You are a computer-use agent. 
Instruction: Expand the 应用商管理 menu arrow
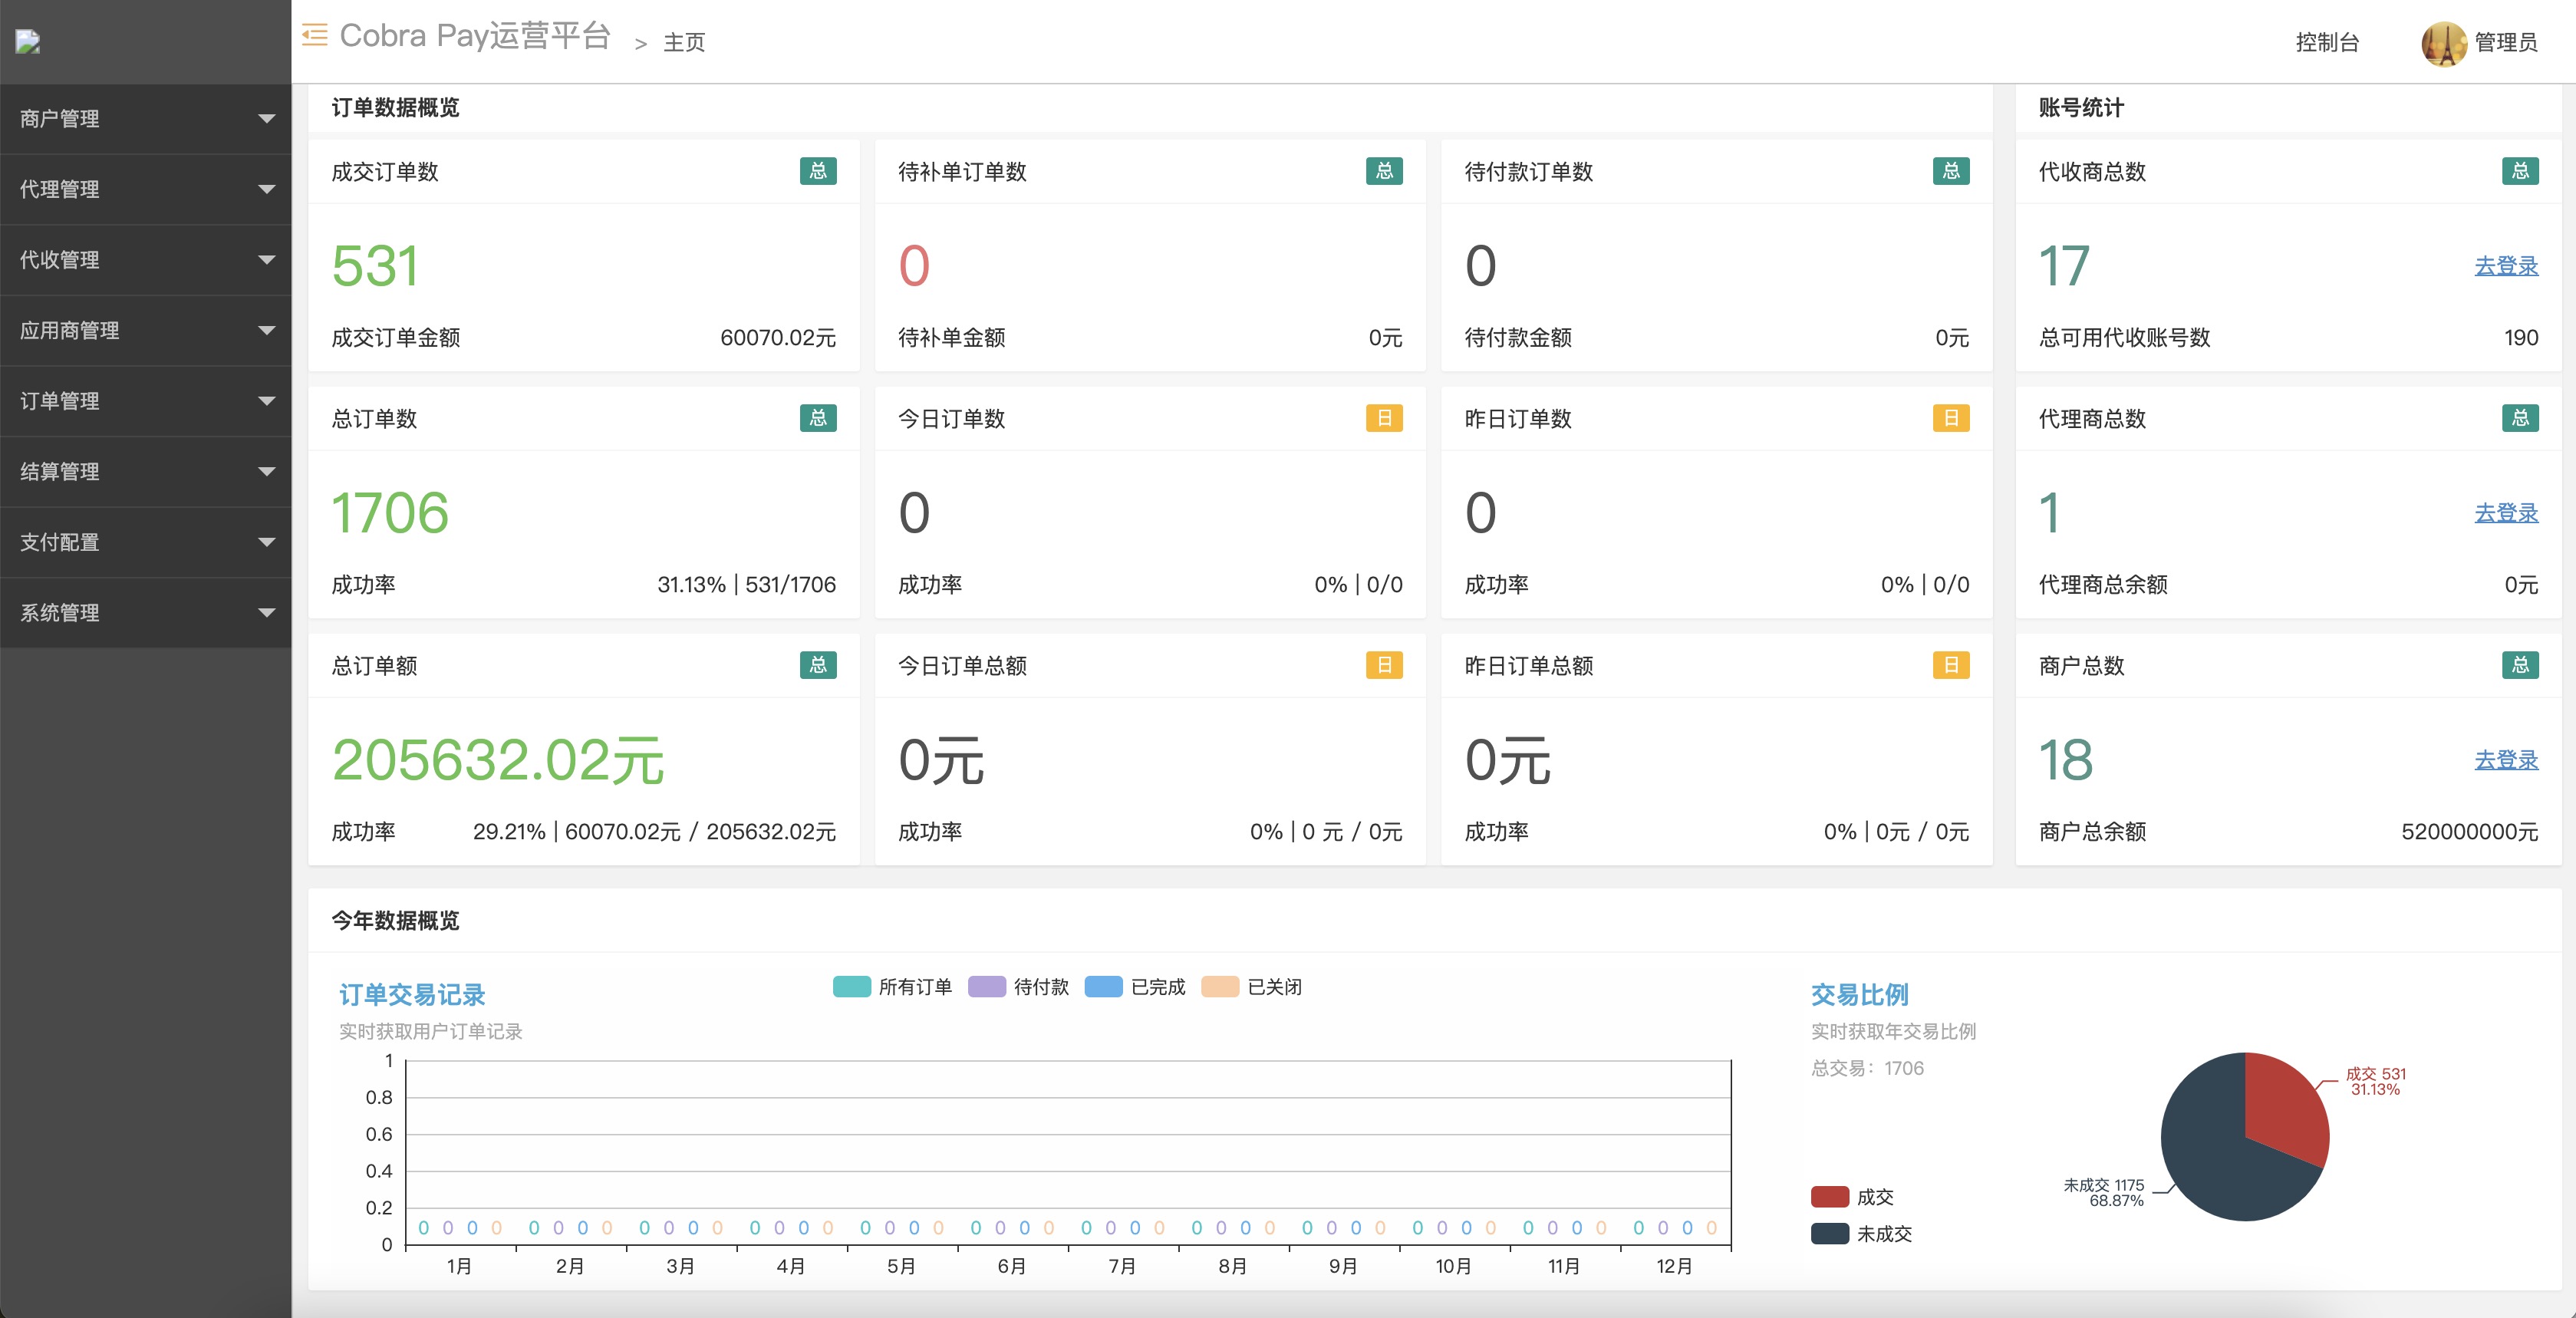266,330
